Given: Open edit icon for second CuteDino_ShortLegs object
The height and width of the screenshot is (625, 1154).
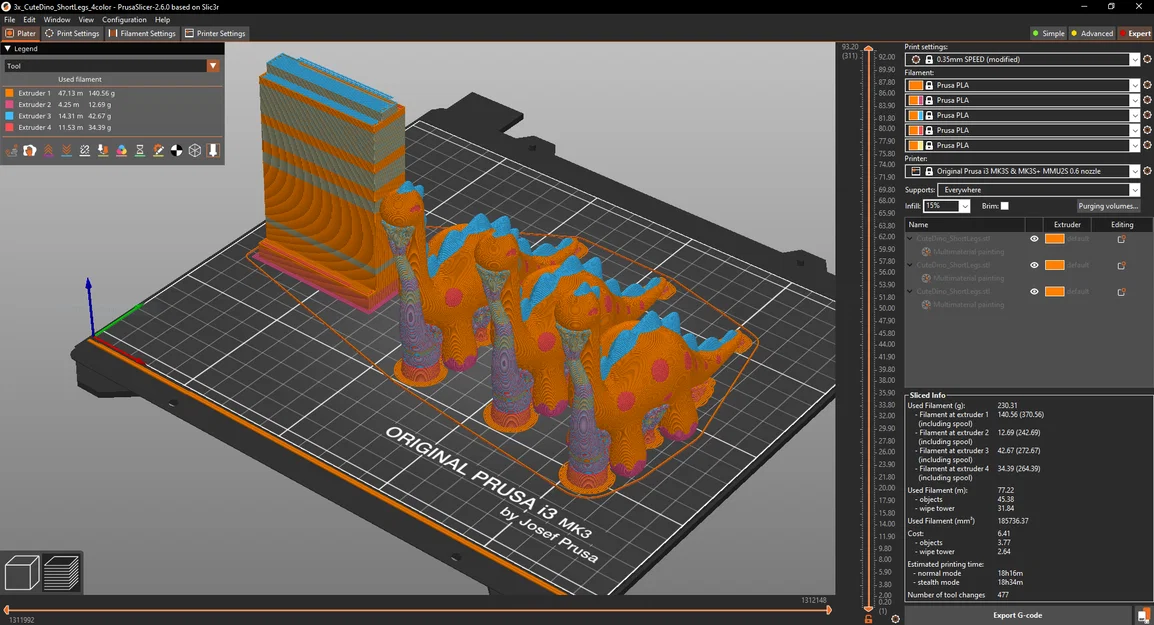Looking at the screenshot, I should tap(1122, 266).
